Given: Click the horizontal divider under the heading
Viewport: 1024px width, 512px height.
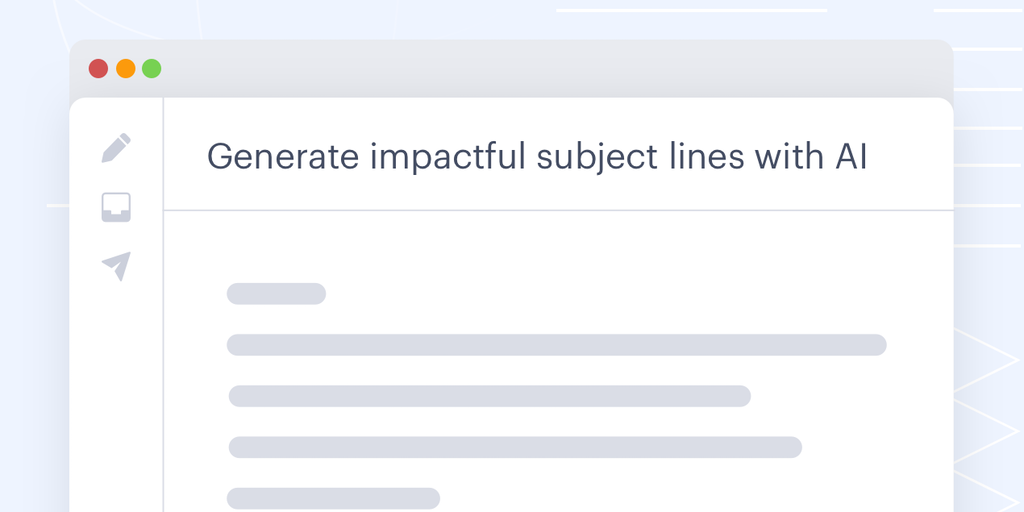Looking at the screenshot, I should click(x=558, y=211).
